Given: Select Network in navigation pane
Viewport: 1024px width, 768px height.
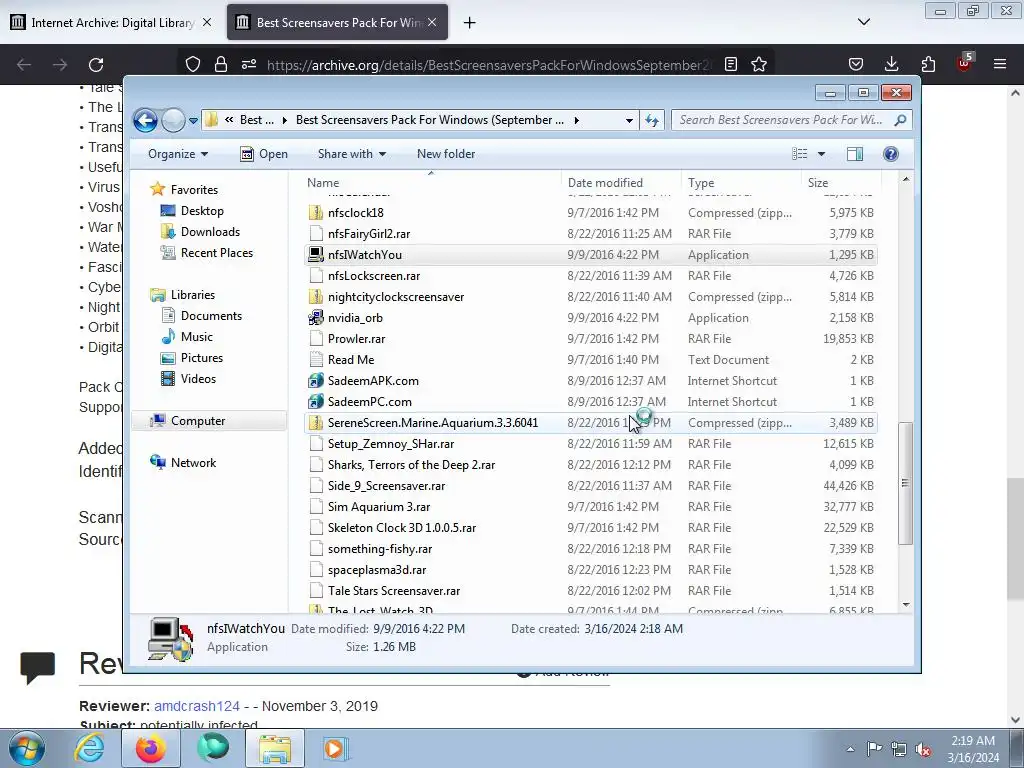Looking at the screenshot, I should [193, 462].
